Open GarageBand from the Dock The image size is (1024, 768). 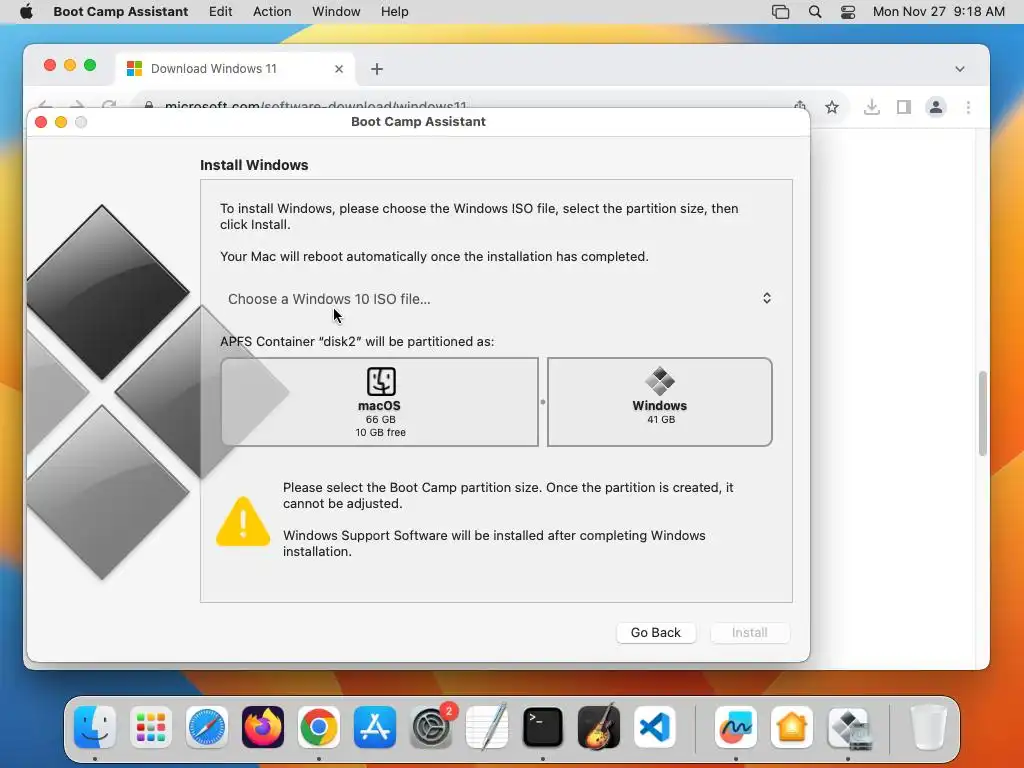[599, 727]
